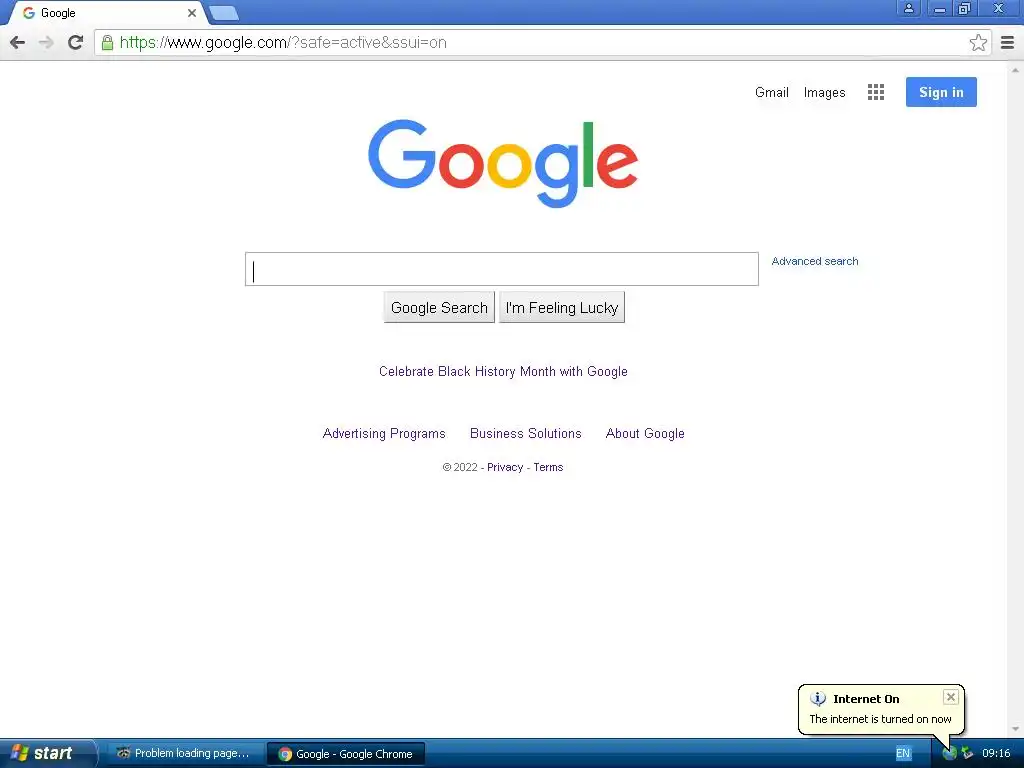Viewport: 1024px width, 768px height.
Task: Open Celebrate Black History Month link
Action: click(x=503, y=372)
